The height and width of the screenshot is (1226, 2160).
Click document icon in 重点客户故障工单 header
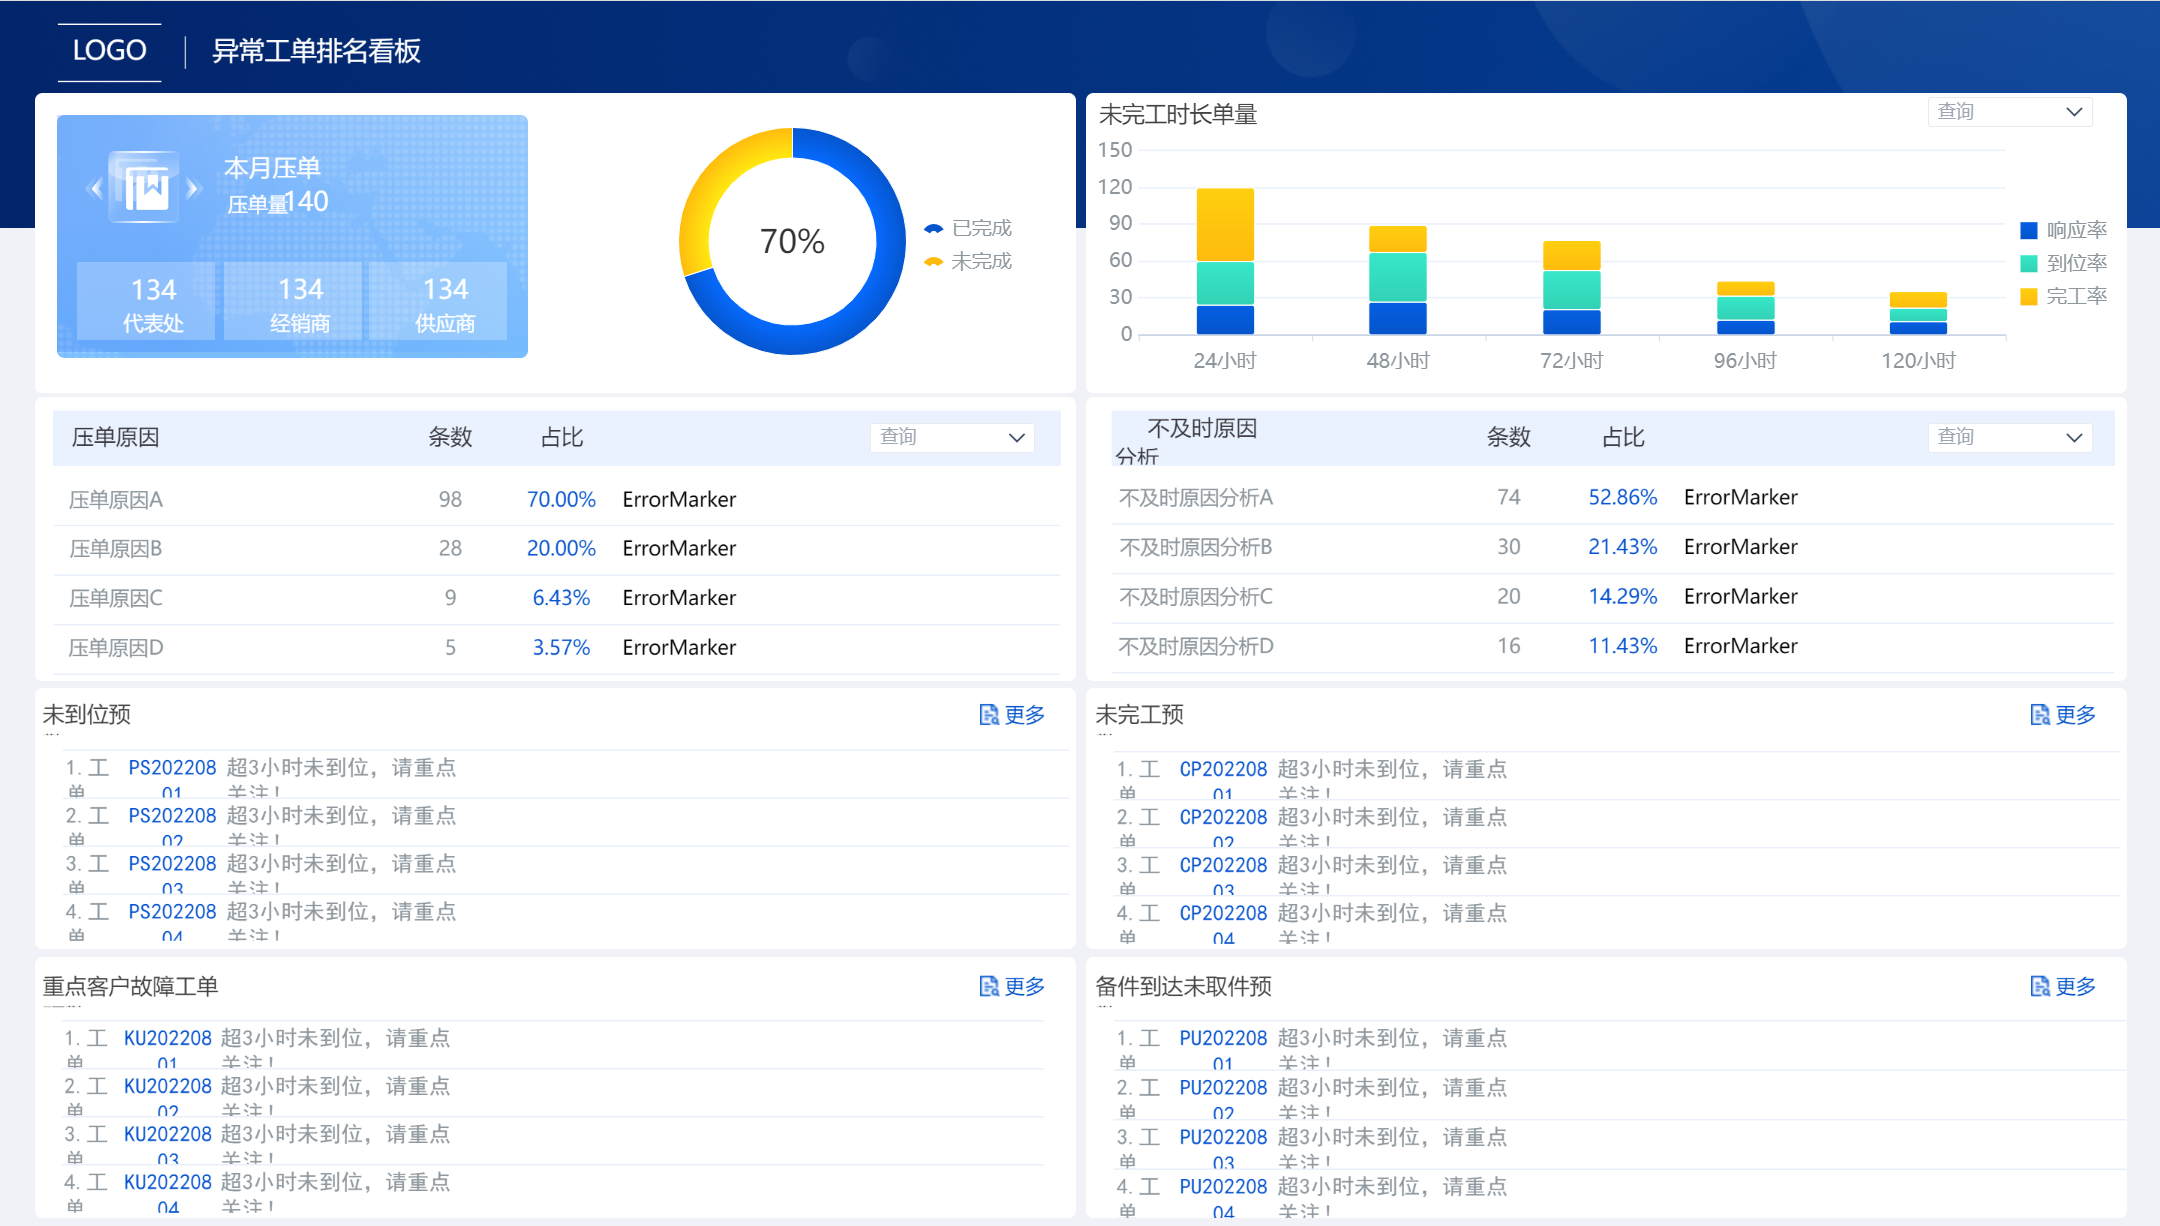pos(988,986)
